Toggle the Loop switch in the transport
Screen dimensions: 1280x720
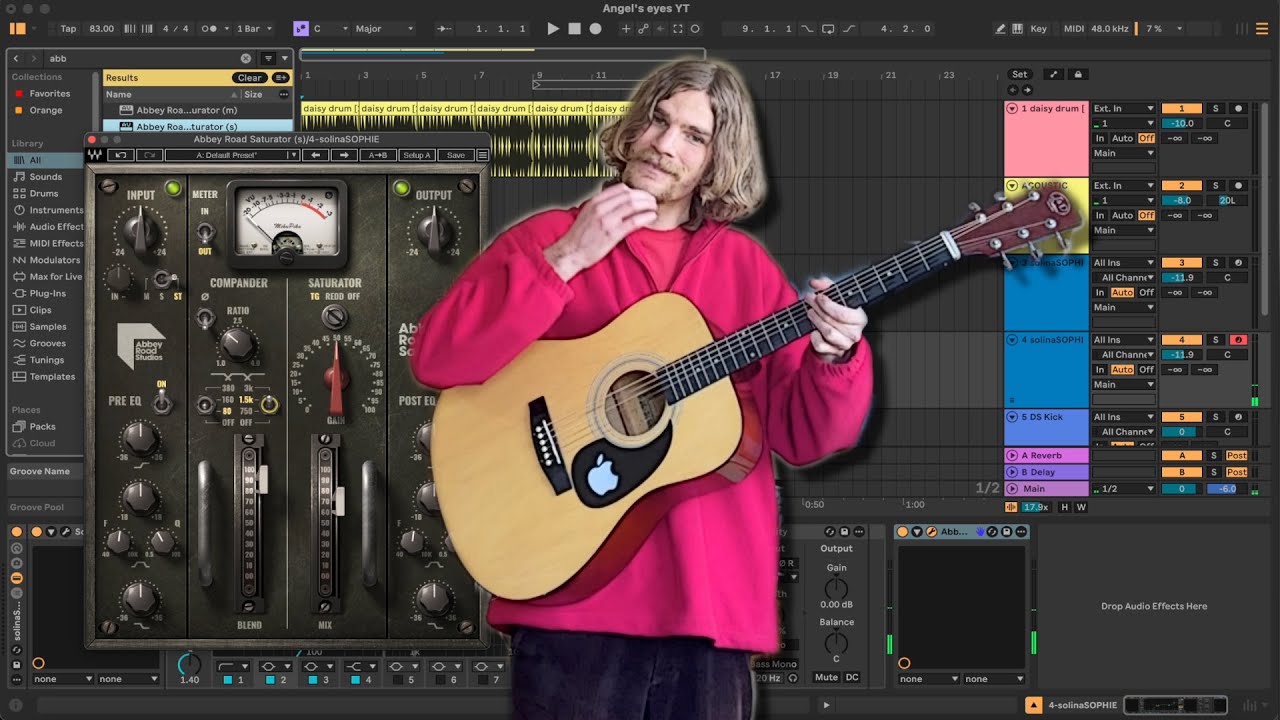[828, 29]
